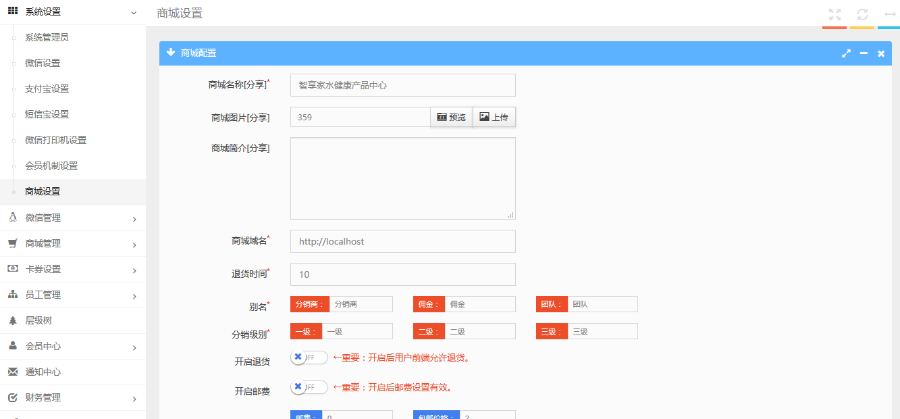Click the 员工管理 org chart icon
900x419 pixels.
point(13,295)
